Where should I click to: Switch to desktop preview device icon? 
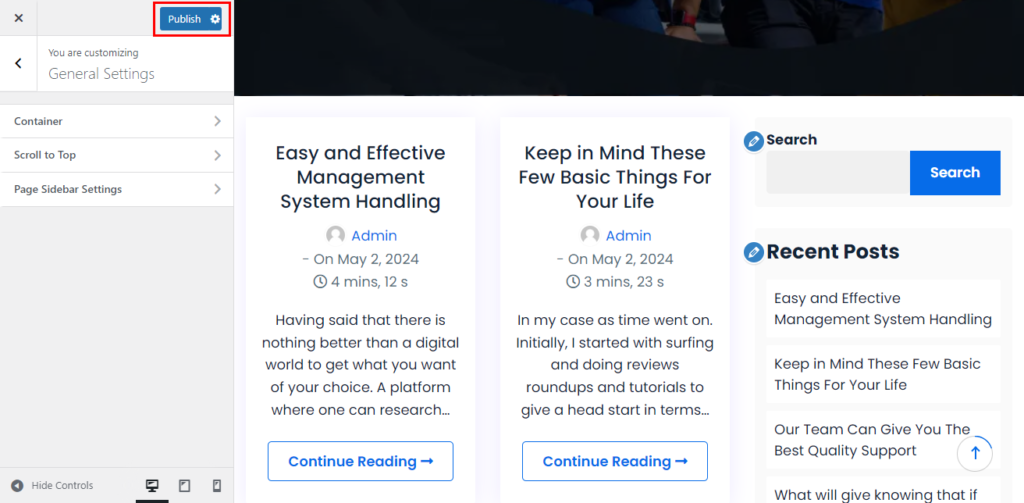(x=152, y=485)
